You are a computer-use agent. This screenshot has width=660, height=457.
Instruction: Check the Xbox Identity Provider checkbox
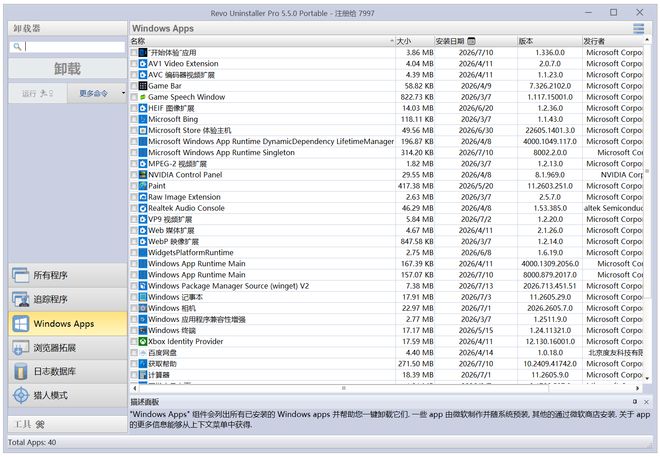[x=134, y=341]
